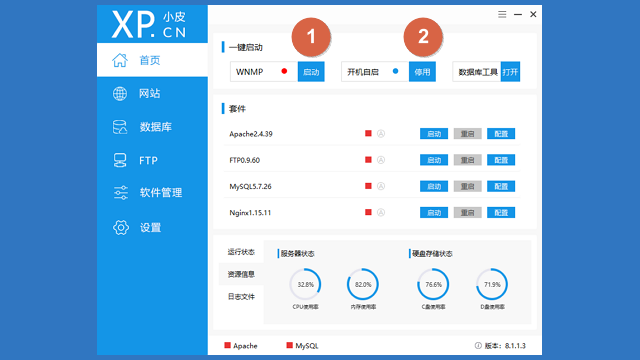The height and width of the screenshot is (360, 640).
Task: Restart FTP0.9.60 service
Action: coord(467,160)
